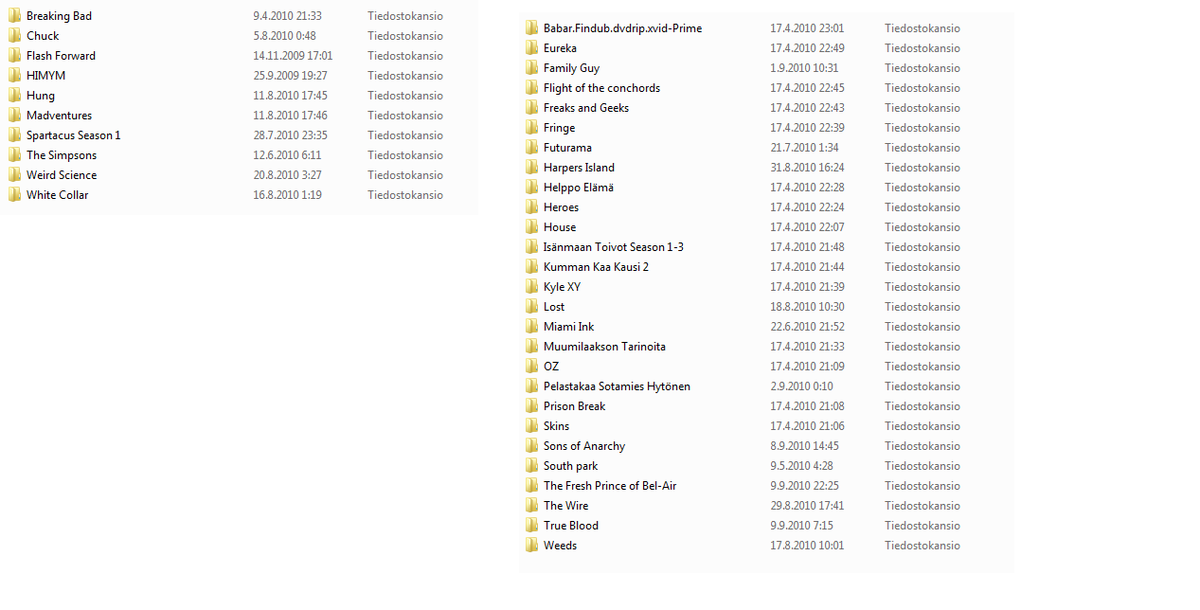Click the White Collar folder icon
Screen dimensions: 1200x610
15,195
